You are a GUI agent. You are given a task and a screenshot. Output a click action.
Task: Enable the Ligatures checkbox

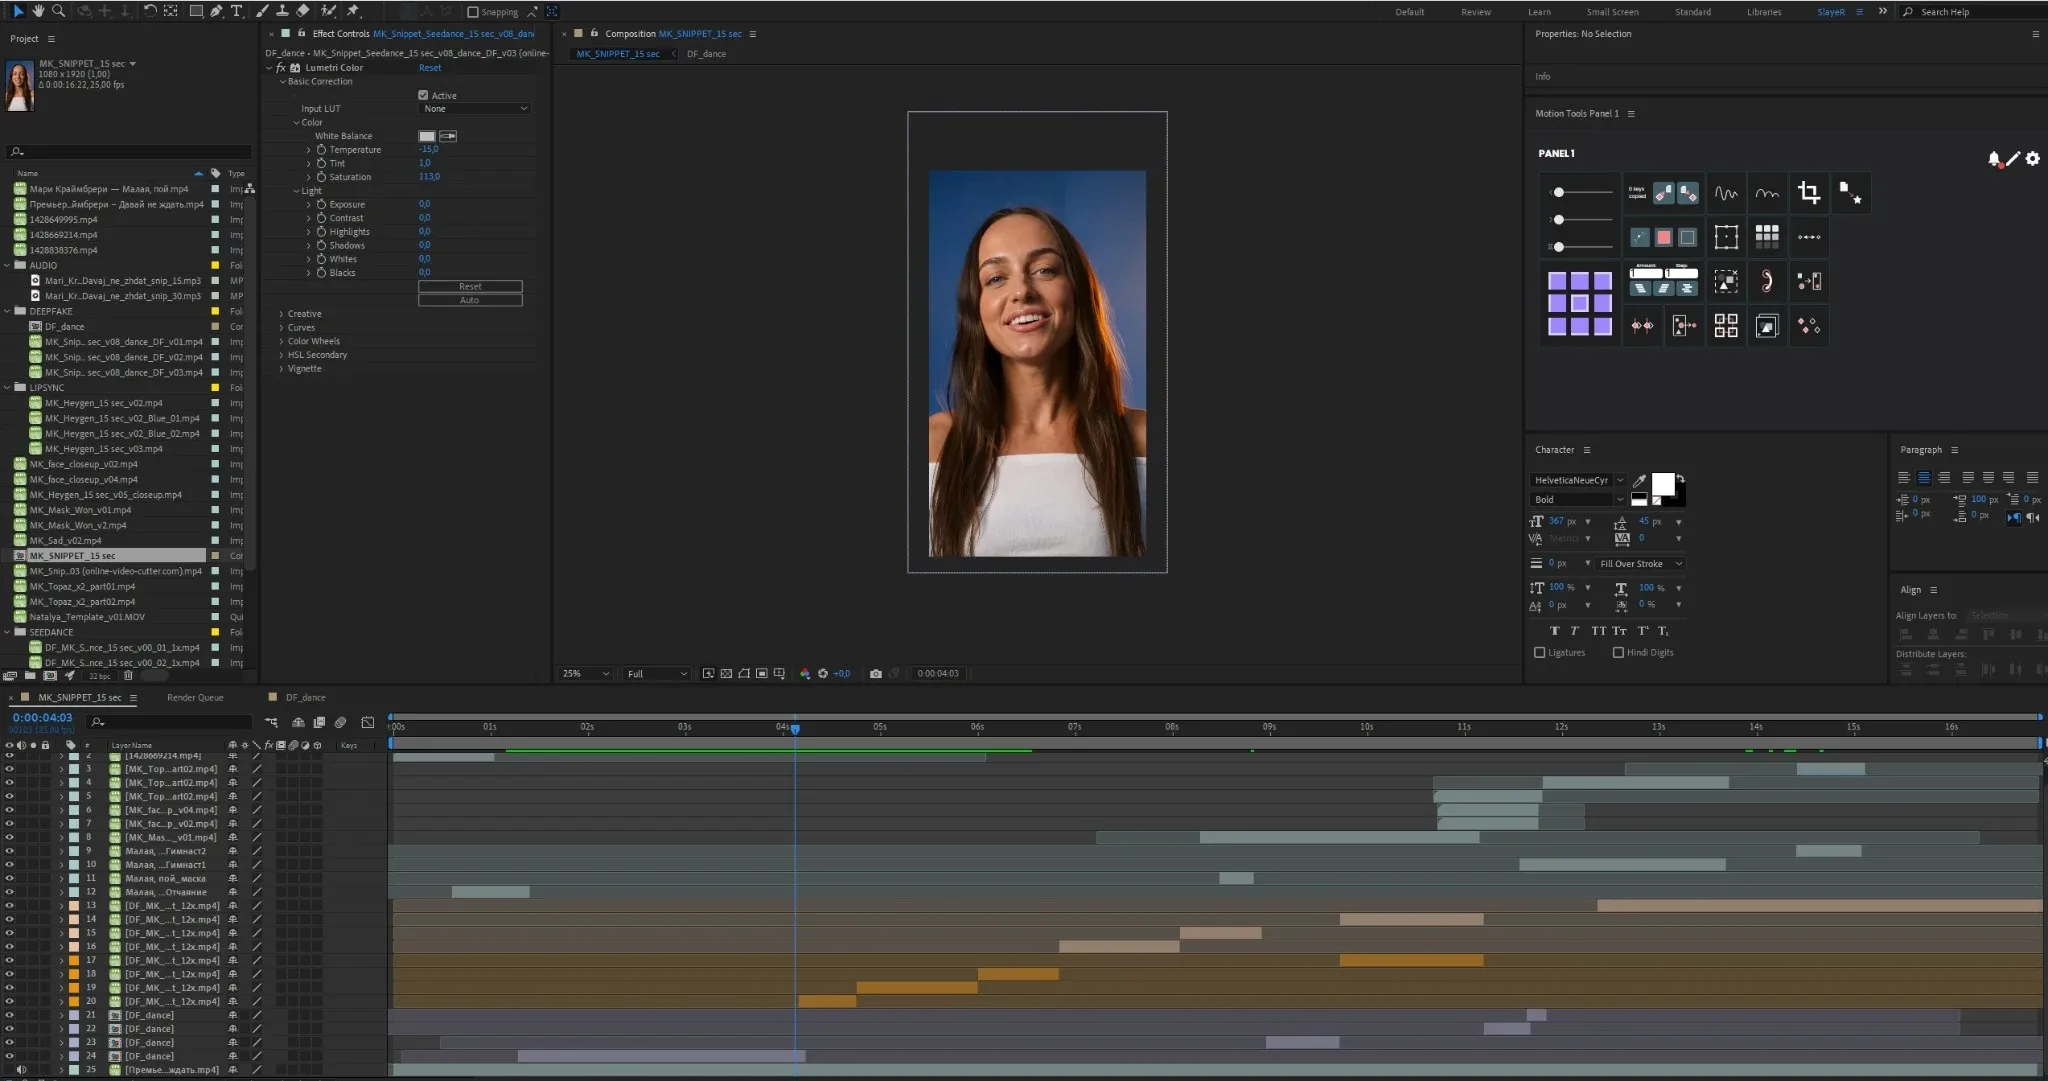pos(1540,653)
